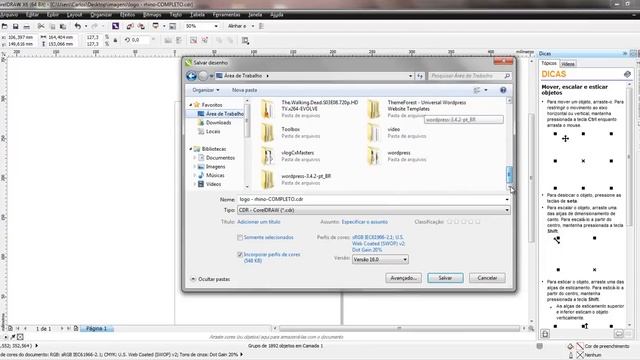Image resolution: width=640 pixels, height=360 pixels.
Task: Click the ungroup all icon in property bar
Action: coord(204,40)
